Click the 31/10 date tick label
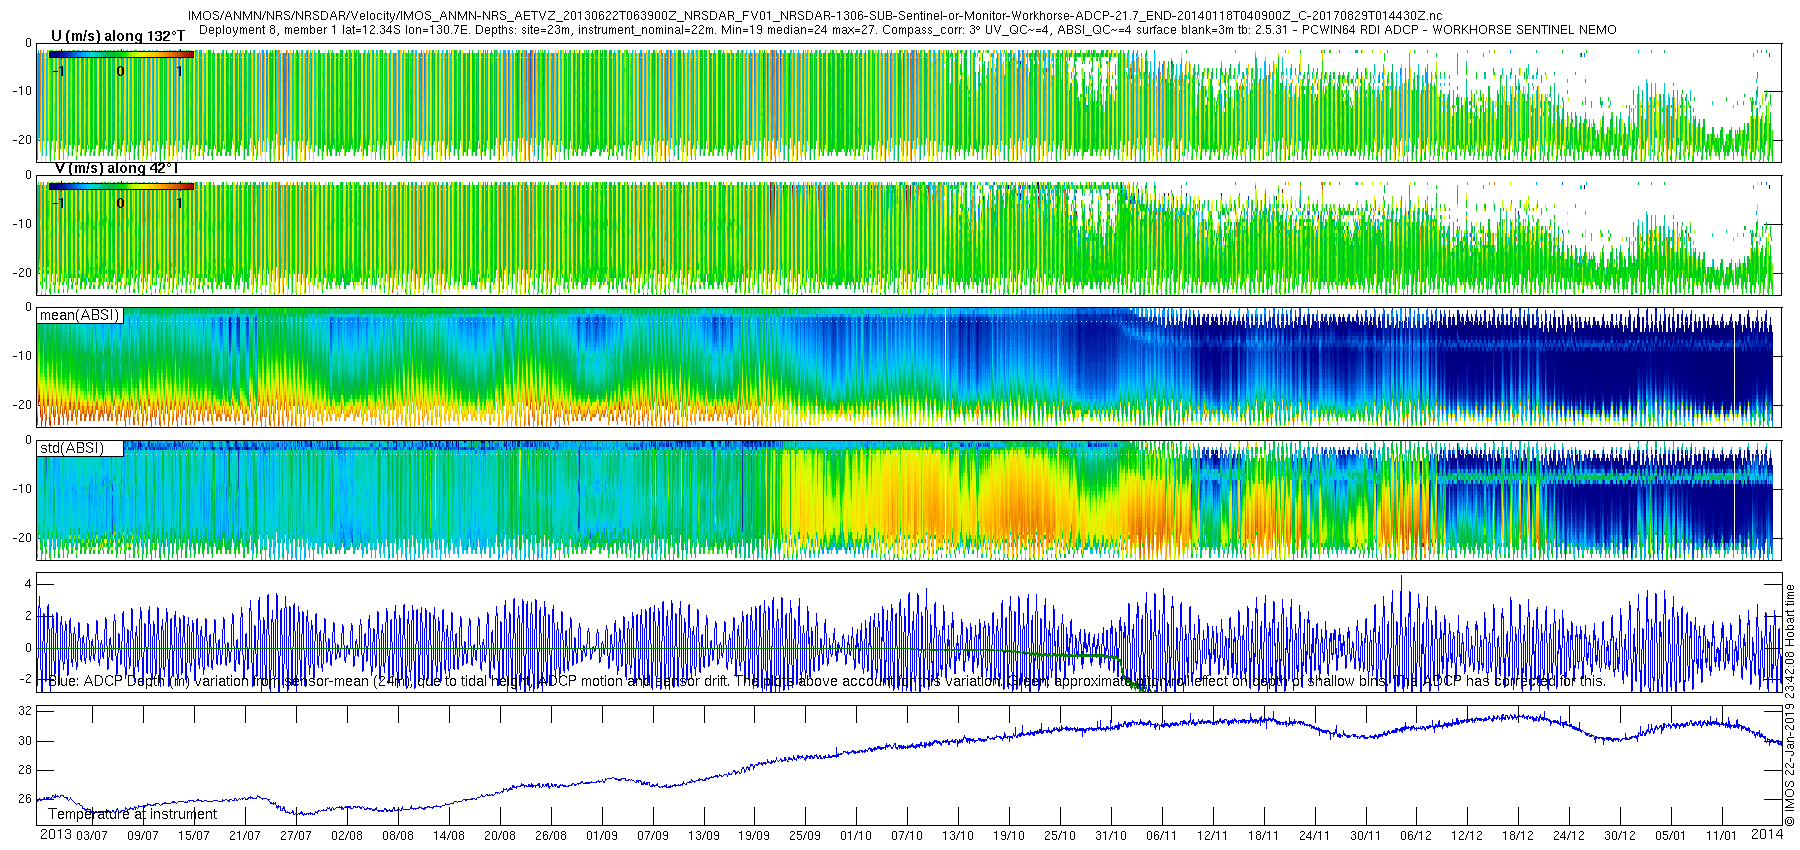The width and height of the screenshot is (1800, 850). [x=1110, y=836]
